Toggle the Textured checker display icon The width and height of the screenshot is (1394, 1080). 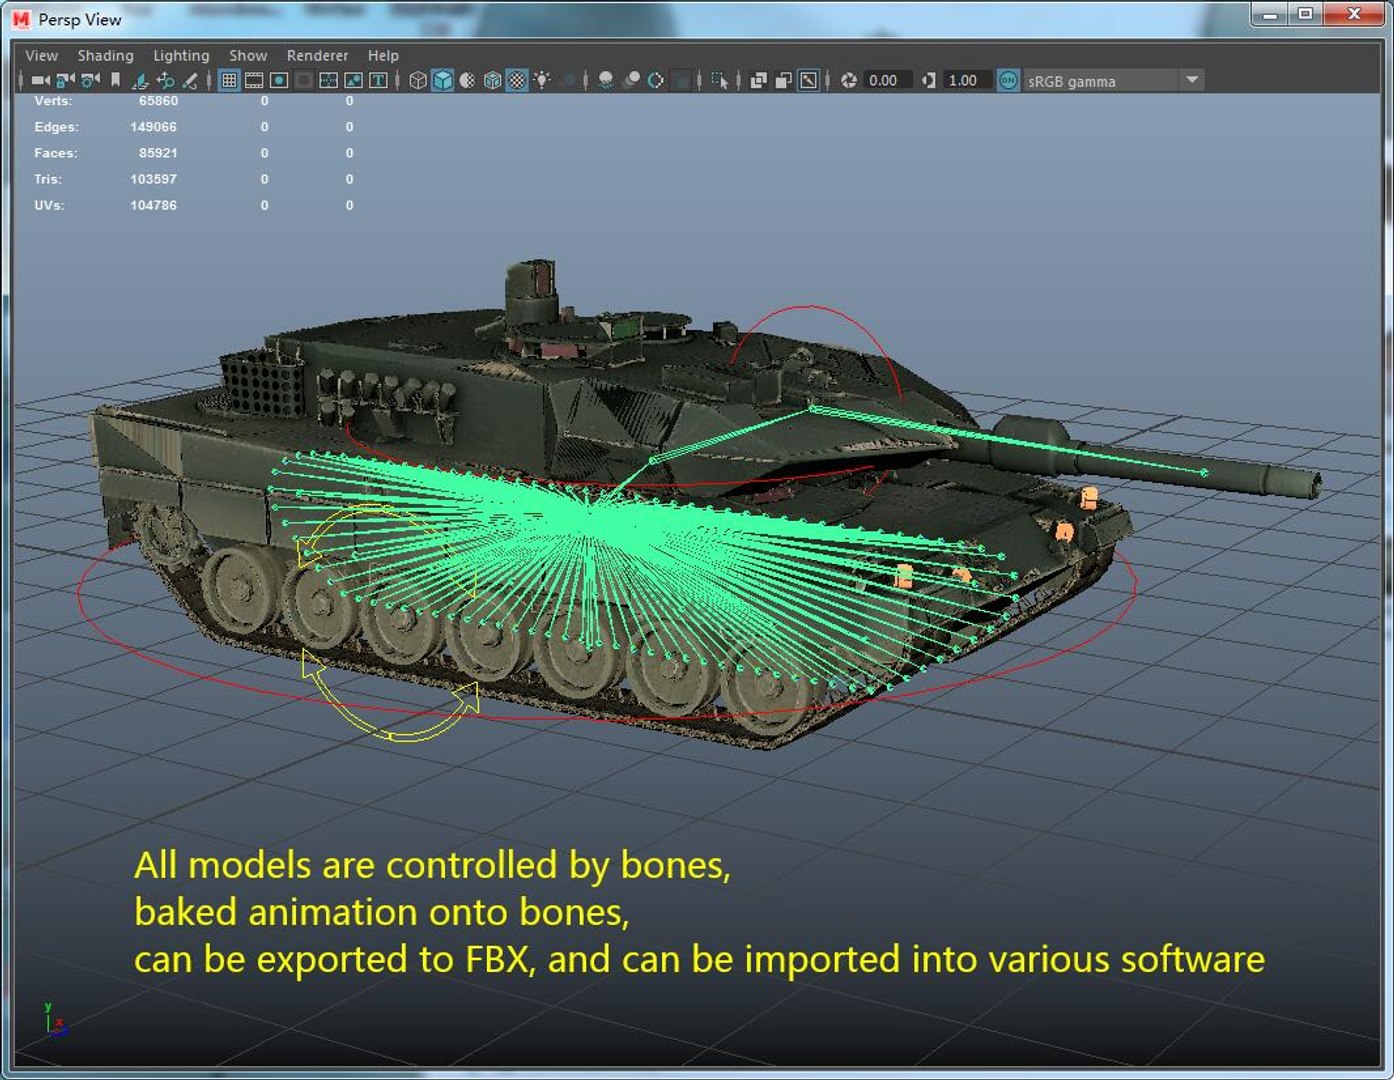pos(517,80)
